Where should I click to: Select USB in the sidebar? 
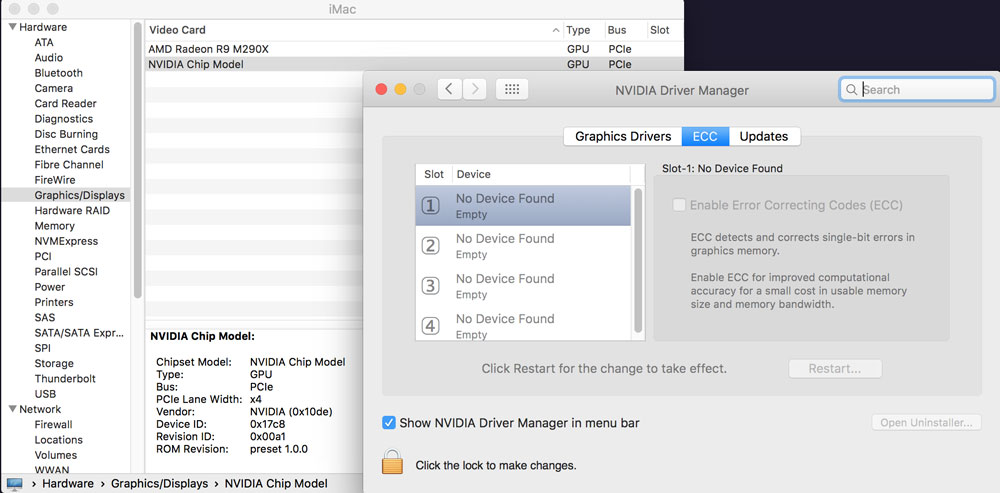[x=45, y=394]
